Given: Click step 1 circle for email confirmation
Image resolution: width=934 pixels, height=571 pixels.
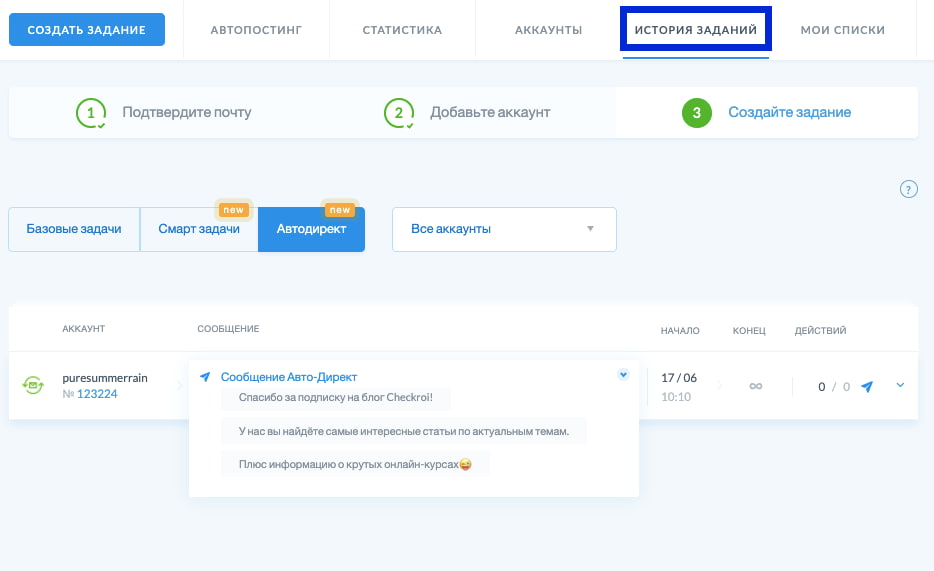Looking at the screenshot, I should 91,113.
